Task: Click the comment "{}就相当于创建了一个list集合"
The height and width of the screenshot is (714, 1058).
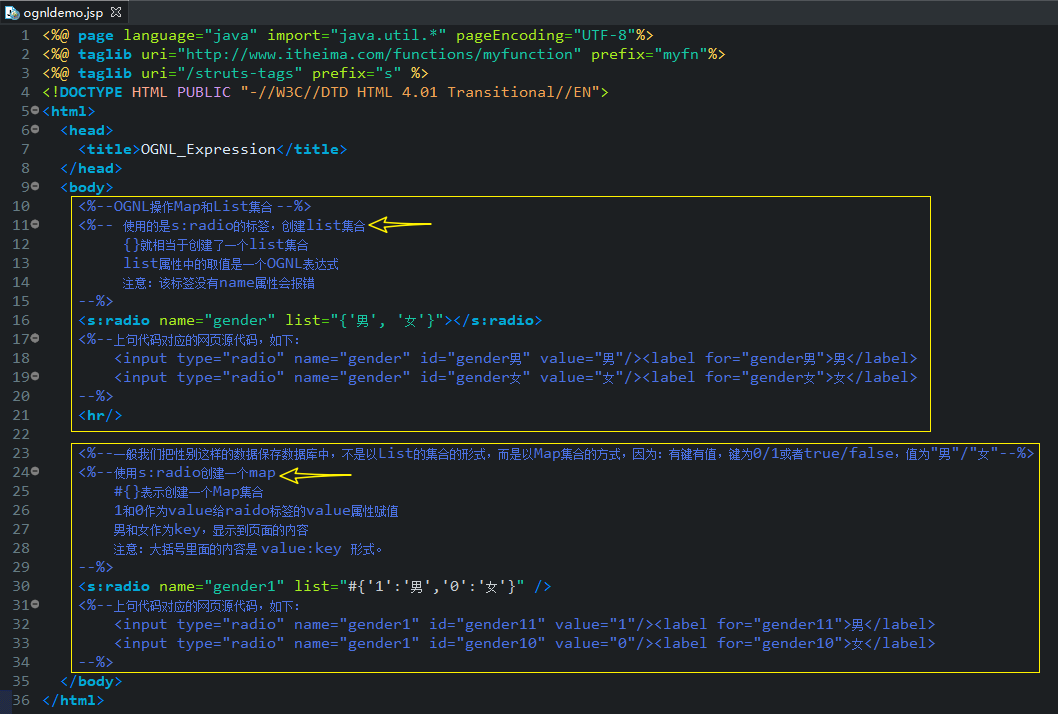Action: 216,244
